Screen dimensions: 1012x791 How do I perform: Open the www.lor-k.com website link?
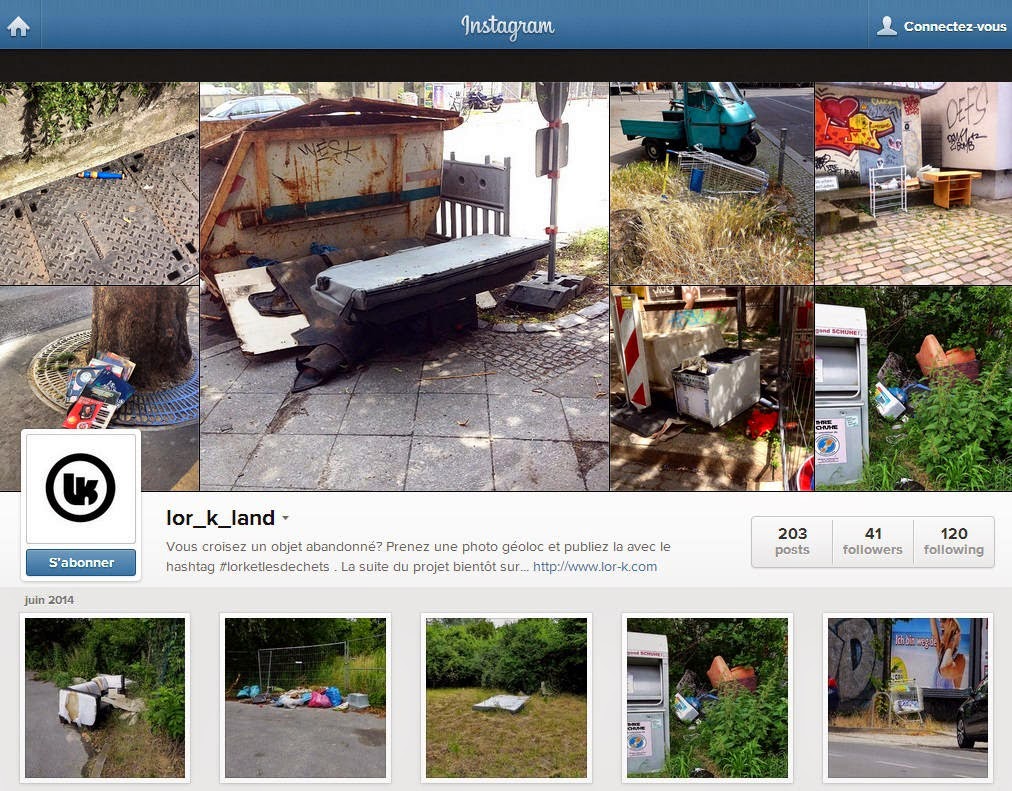click(594, 566)
